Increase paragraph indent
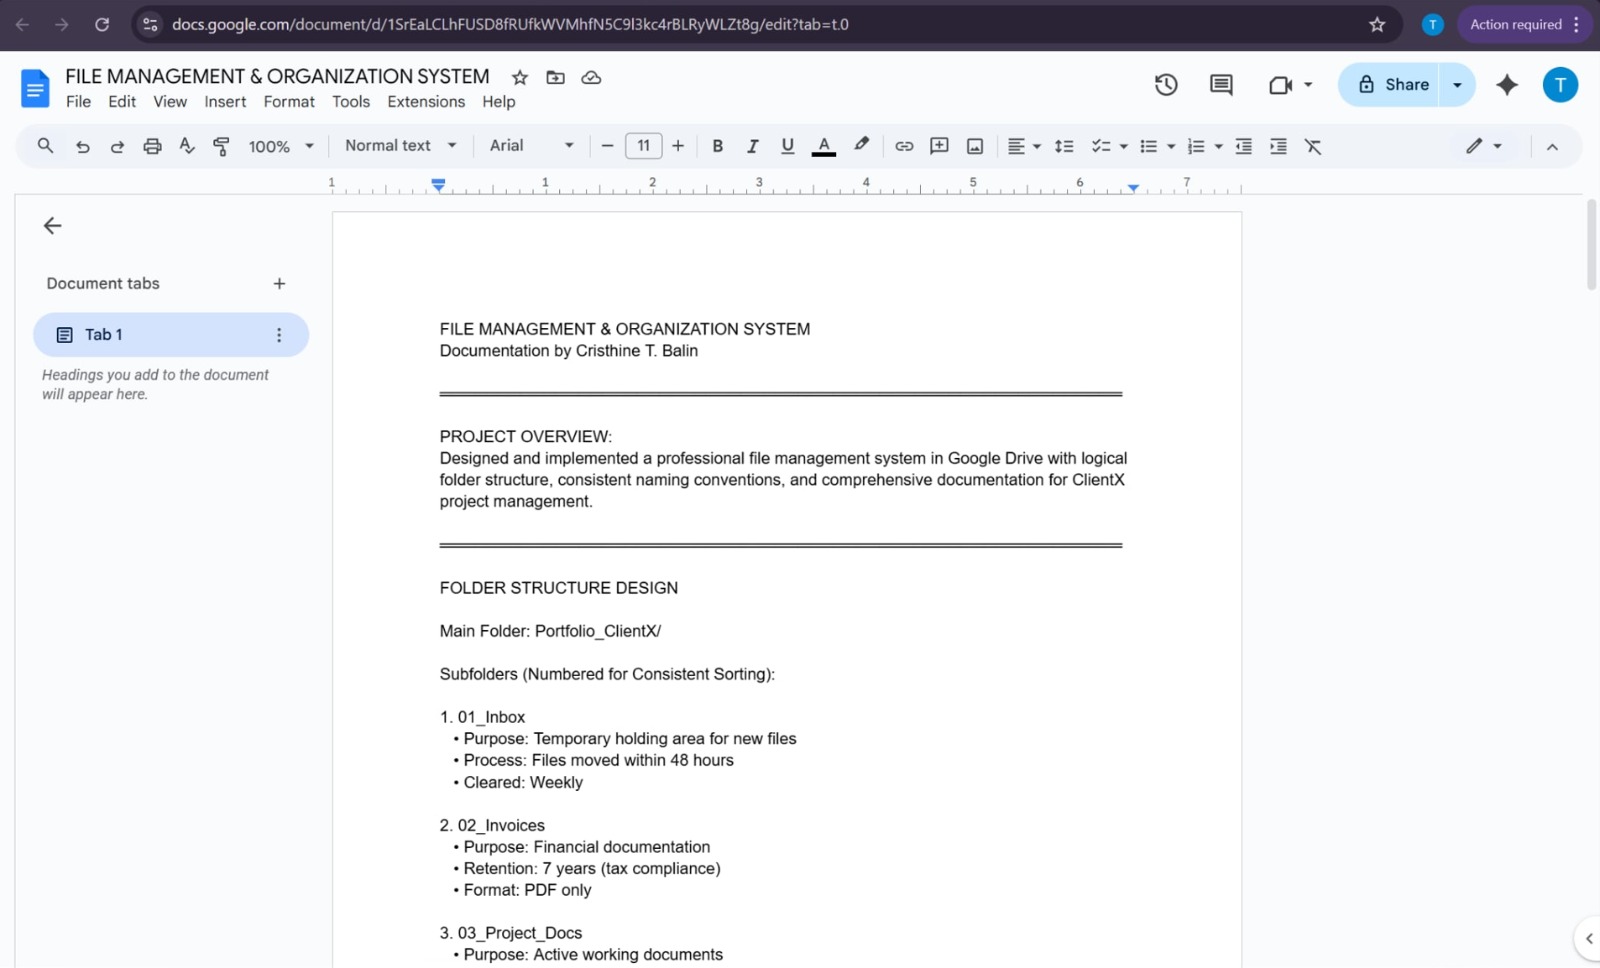1600x968 pixels. tap(1278, 146)
